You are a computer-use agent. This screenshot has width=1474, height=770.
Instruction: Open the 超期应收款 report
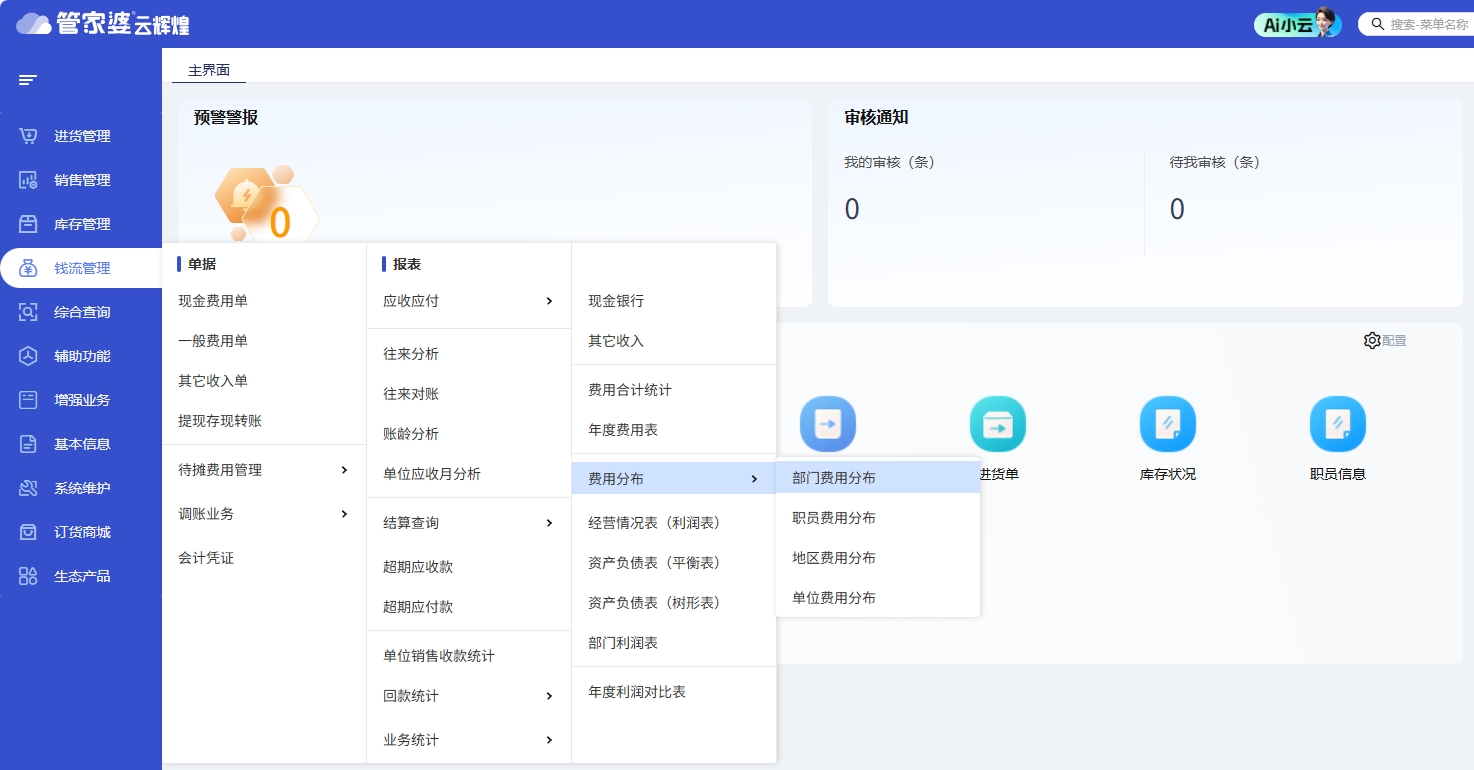coord(418,567)
